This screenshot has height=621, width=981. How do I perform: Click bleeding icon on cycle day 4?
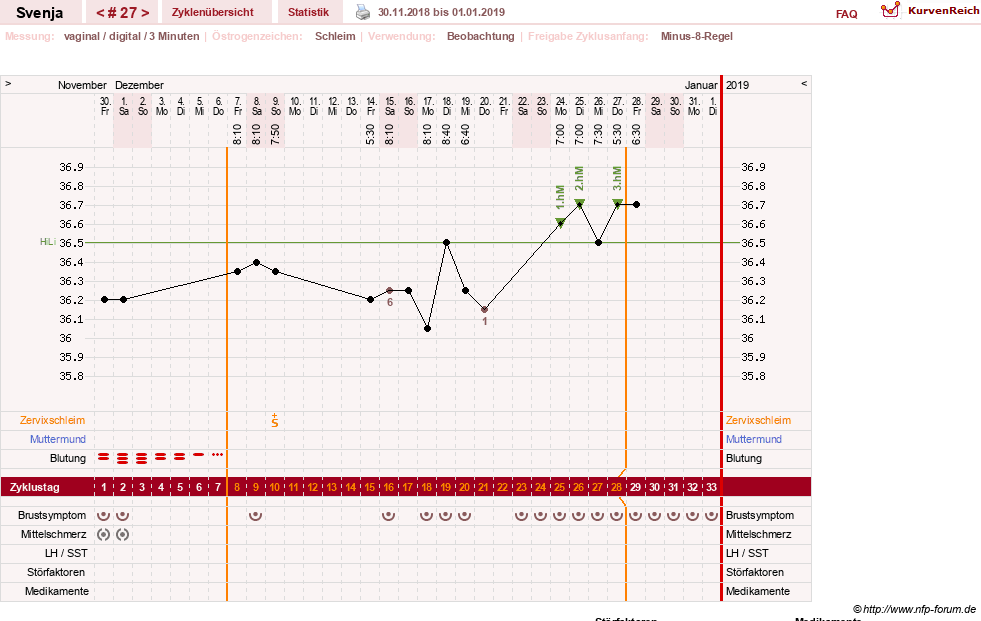click(x=161, y=458)
